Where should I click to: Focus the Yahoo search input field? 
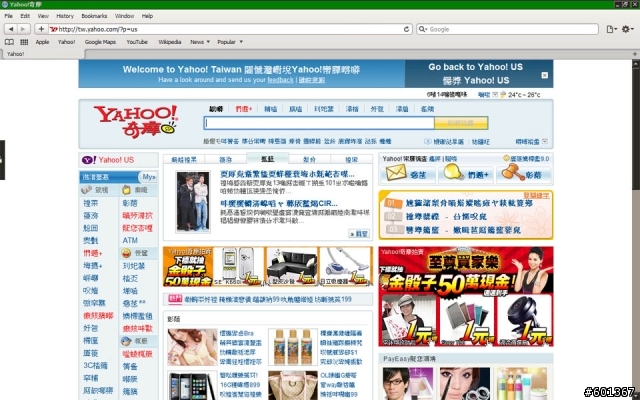tap(319, 123)
